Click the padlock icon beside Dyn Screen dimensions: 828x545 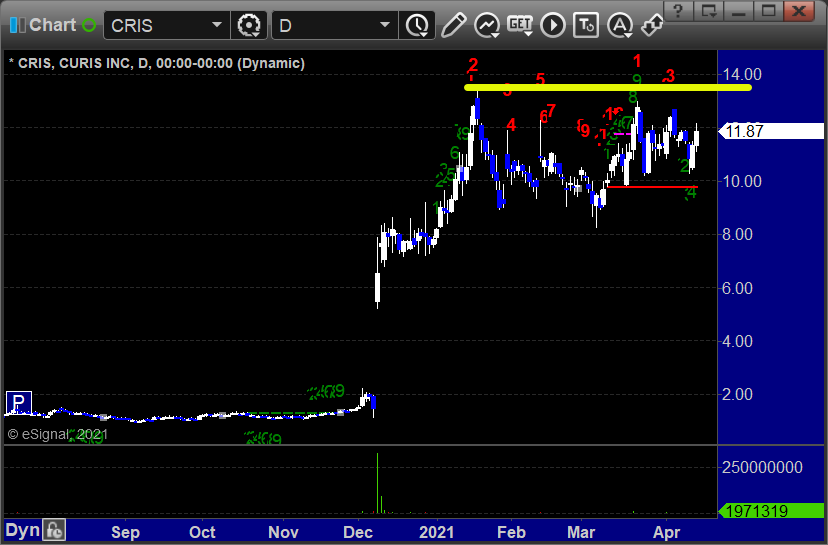(x=54, y=530)
